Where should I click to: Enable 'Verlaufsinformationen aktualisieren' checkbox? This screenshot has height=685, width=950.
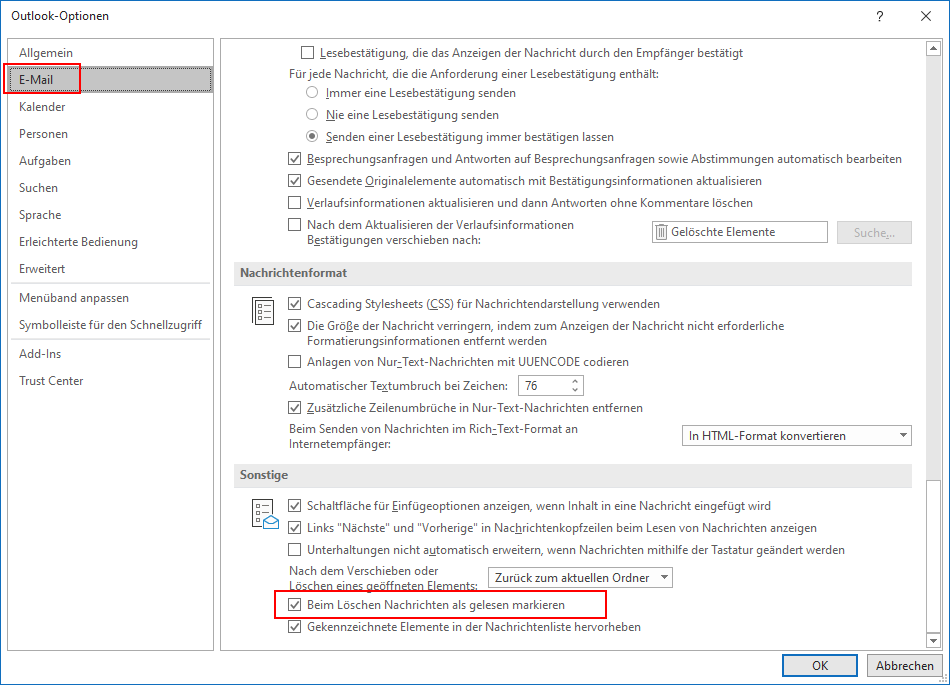point(294,202)
